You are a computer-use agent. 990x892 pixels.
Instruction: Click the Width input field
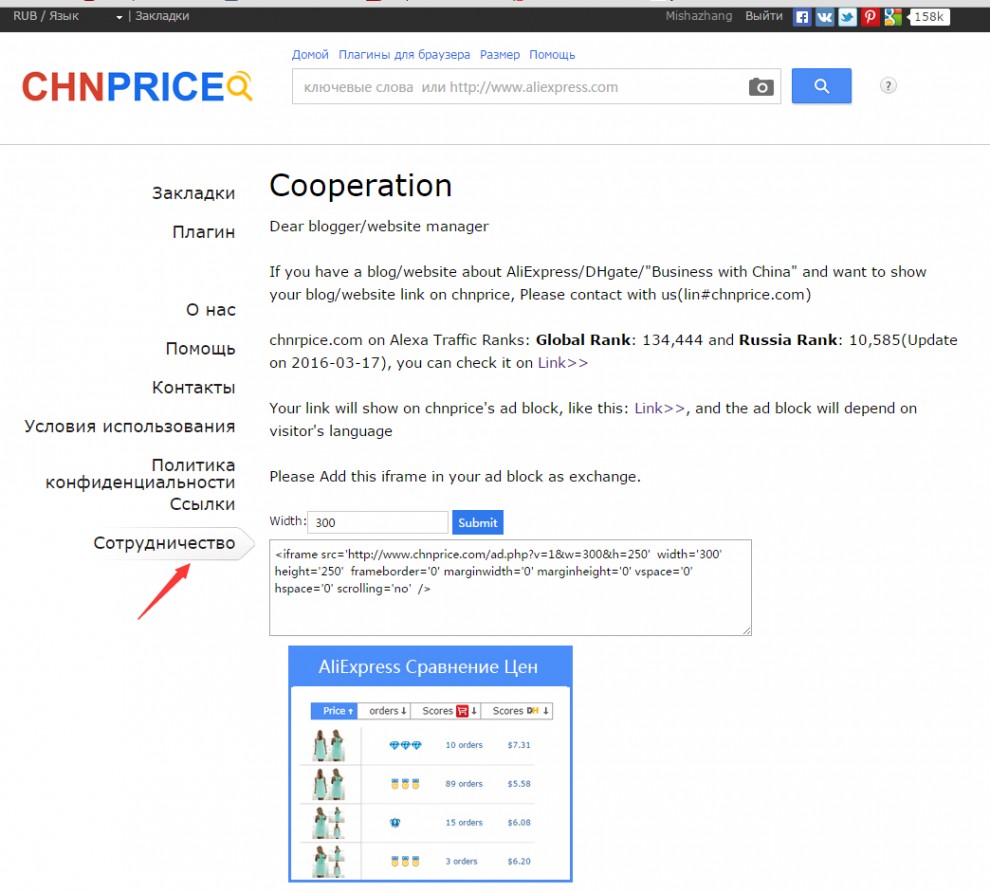point(378,522)
